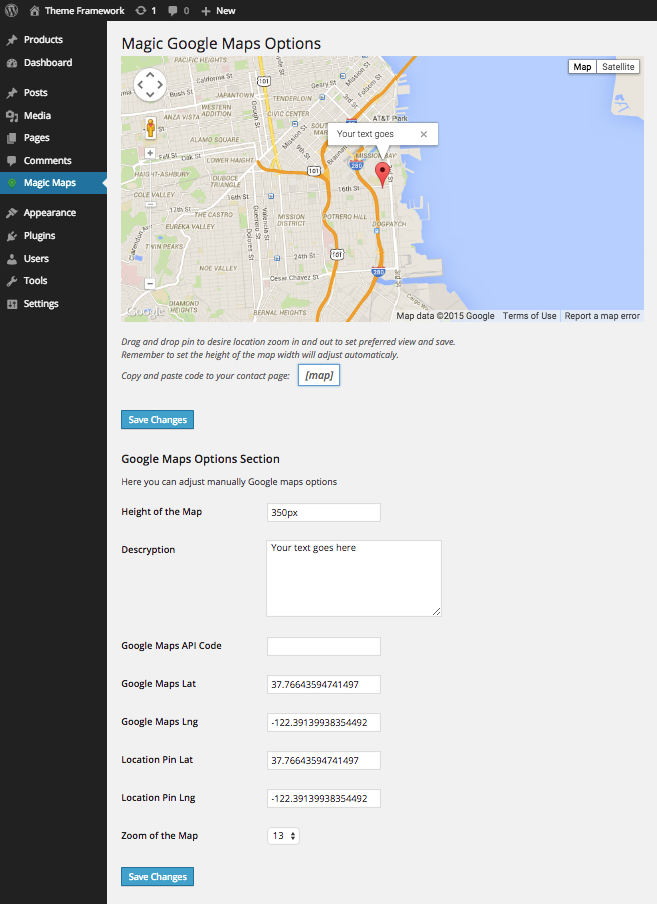Click the Height of the Map field
The height and width of the screenshot is (904, 657).
click(323, 513)
